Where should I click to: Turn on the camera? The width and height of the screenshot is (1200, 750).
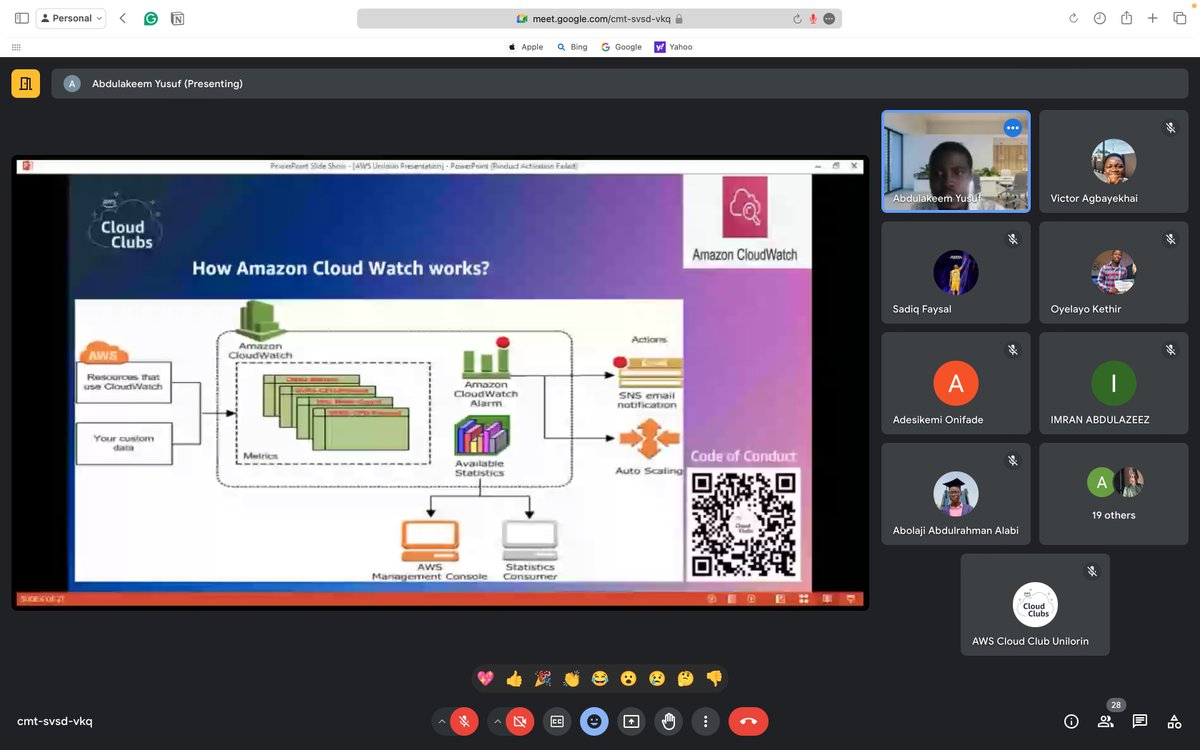pos(520,721)
